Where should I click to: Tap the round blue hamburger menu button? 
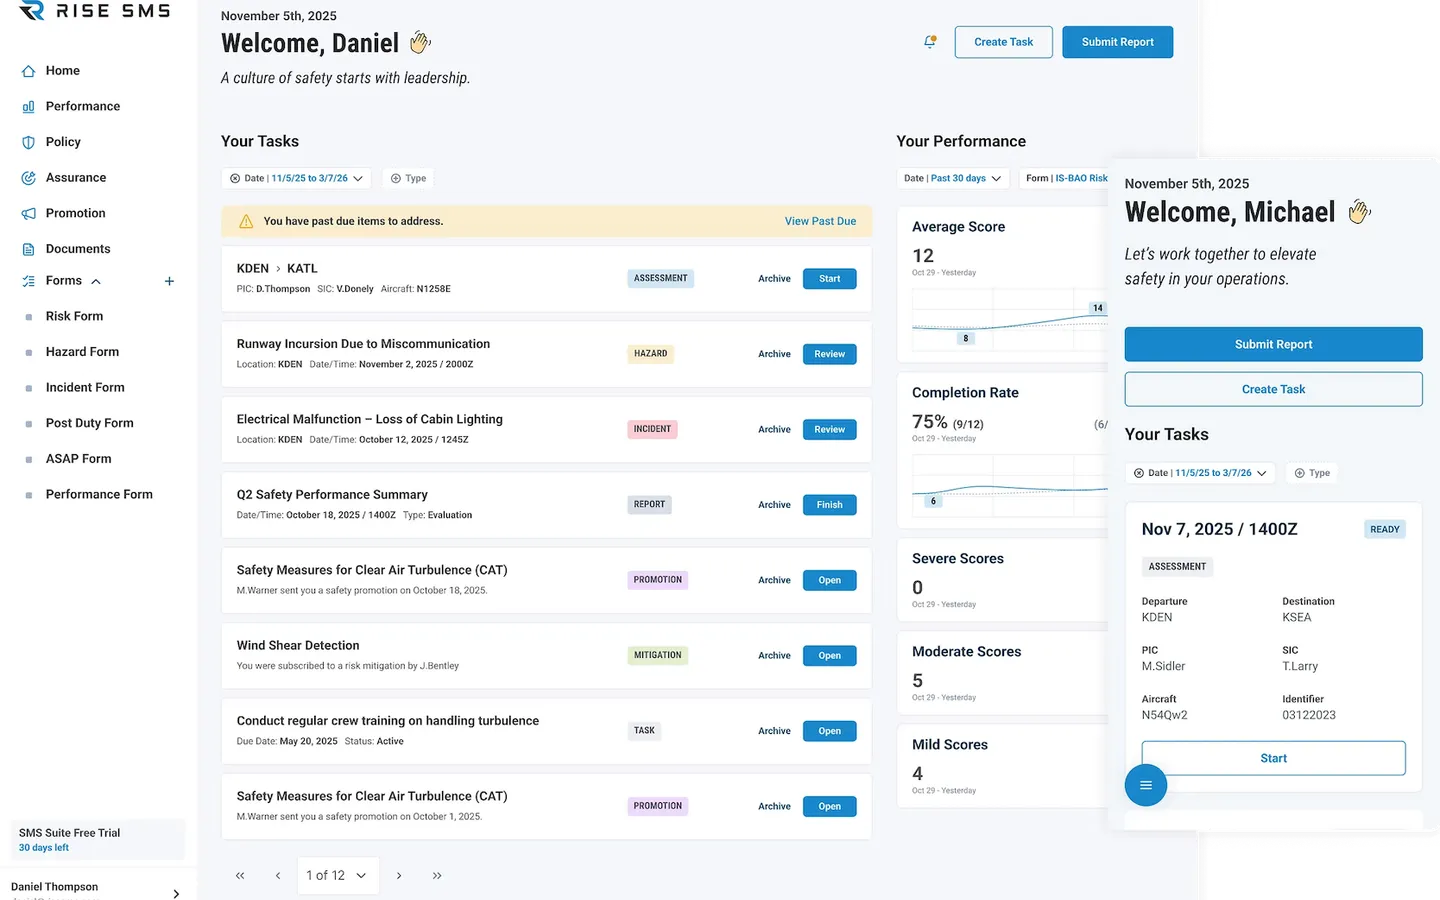1145,785
